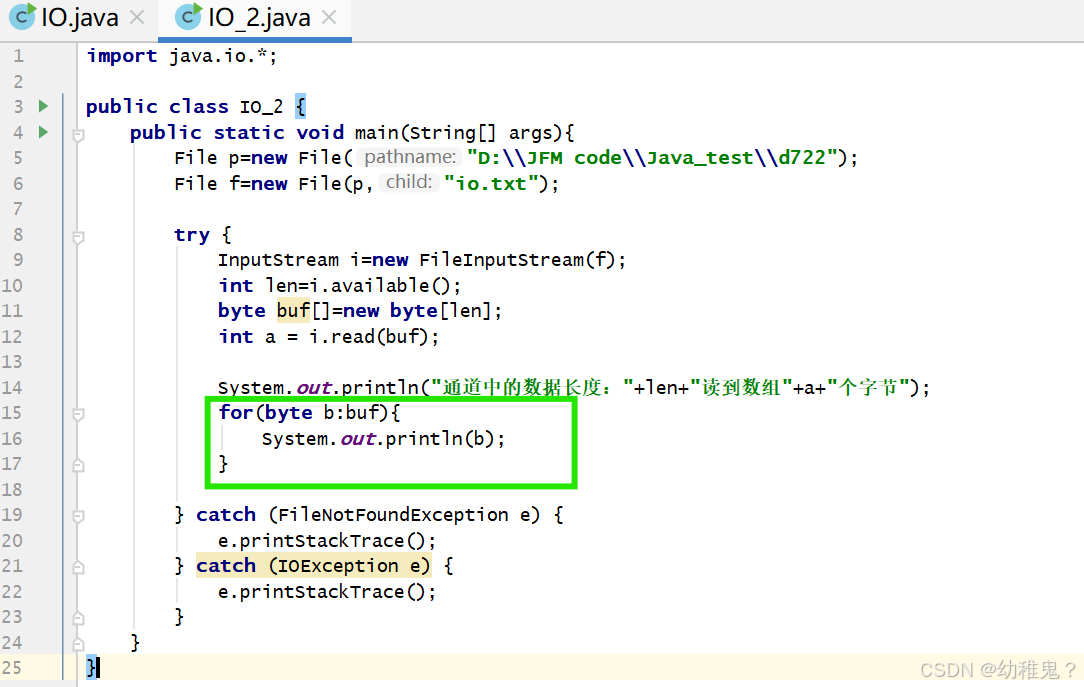Click the path string "D:\\JFM code\\Java_test\\d722"

pyautogui.click(x=653, y=158)
